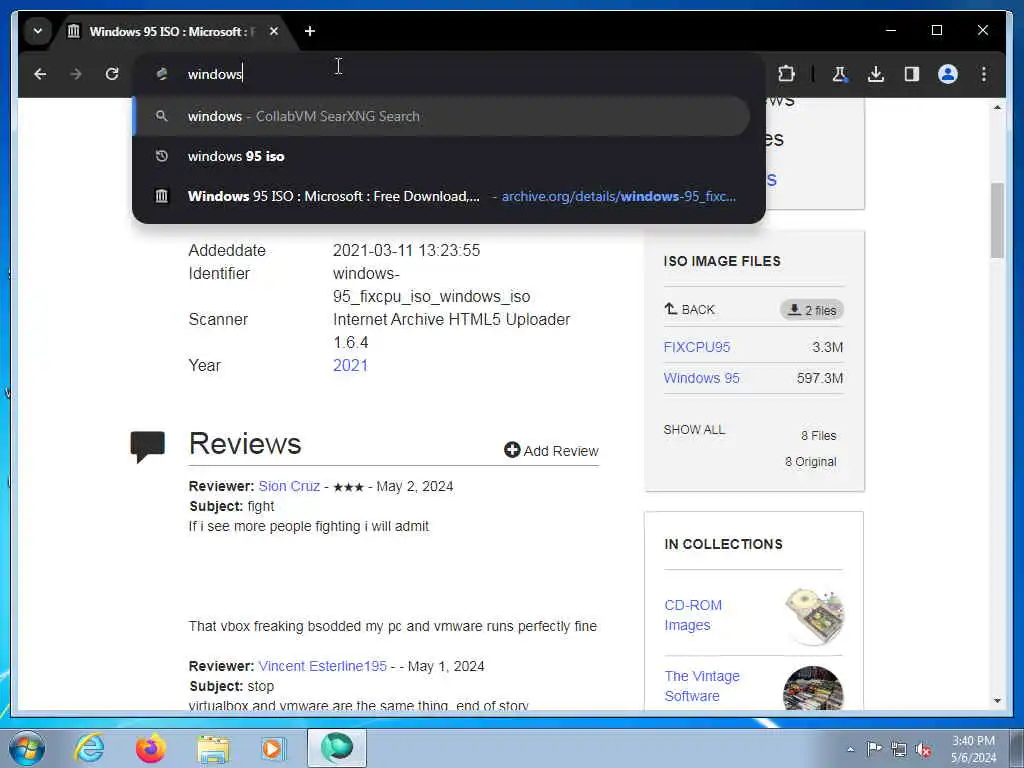Add a new tab with the plus button
This screenshot has height=768, width=1024.
tap(310, 31)
